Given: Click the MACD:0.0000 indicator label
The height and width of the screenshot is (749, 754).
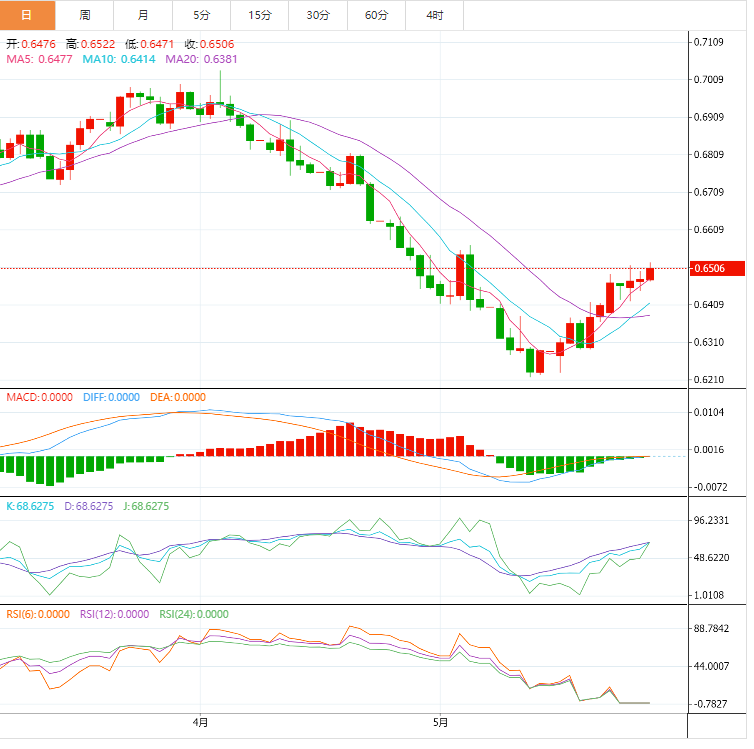Looking at the screenshot, I should (x=39, y=397).
